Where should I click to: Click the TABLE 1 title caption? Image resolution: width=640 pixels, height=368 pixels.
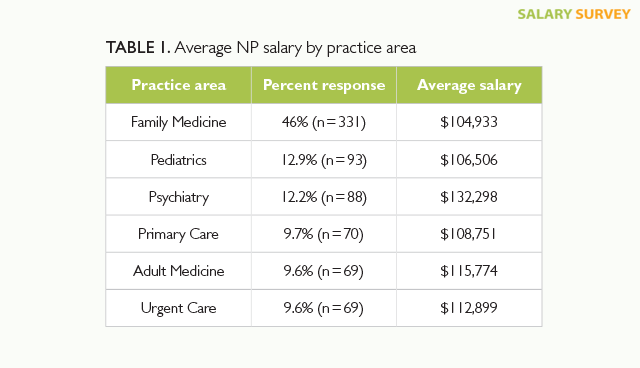tap(261, 48)
